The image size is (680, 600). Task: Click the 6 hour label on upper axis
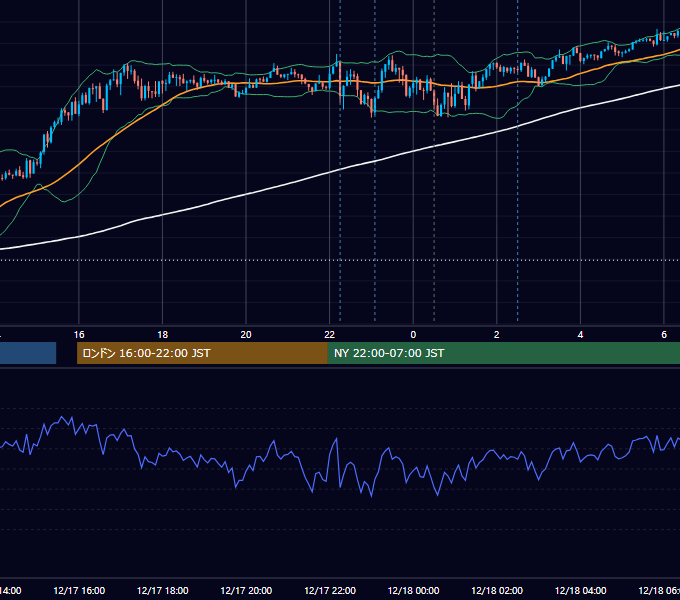point(664,335)
